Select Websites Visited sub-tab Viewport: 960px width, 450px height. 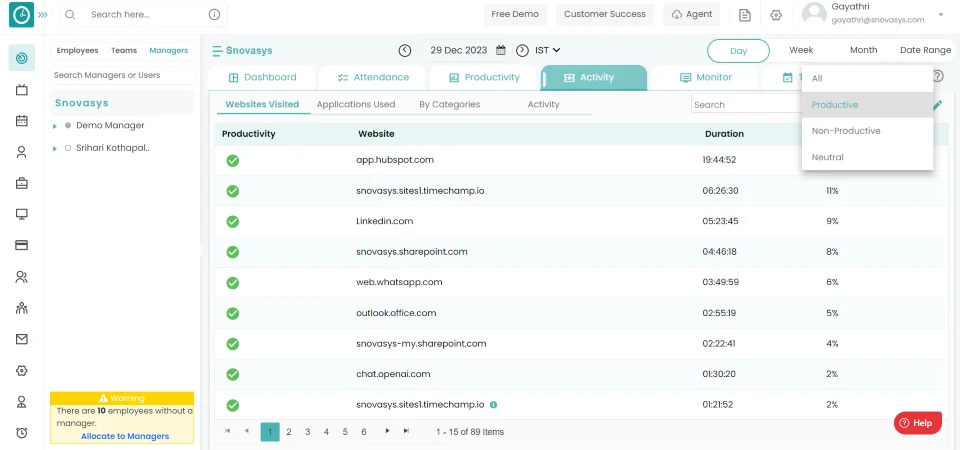click(262, 104)
